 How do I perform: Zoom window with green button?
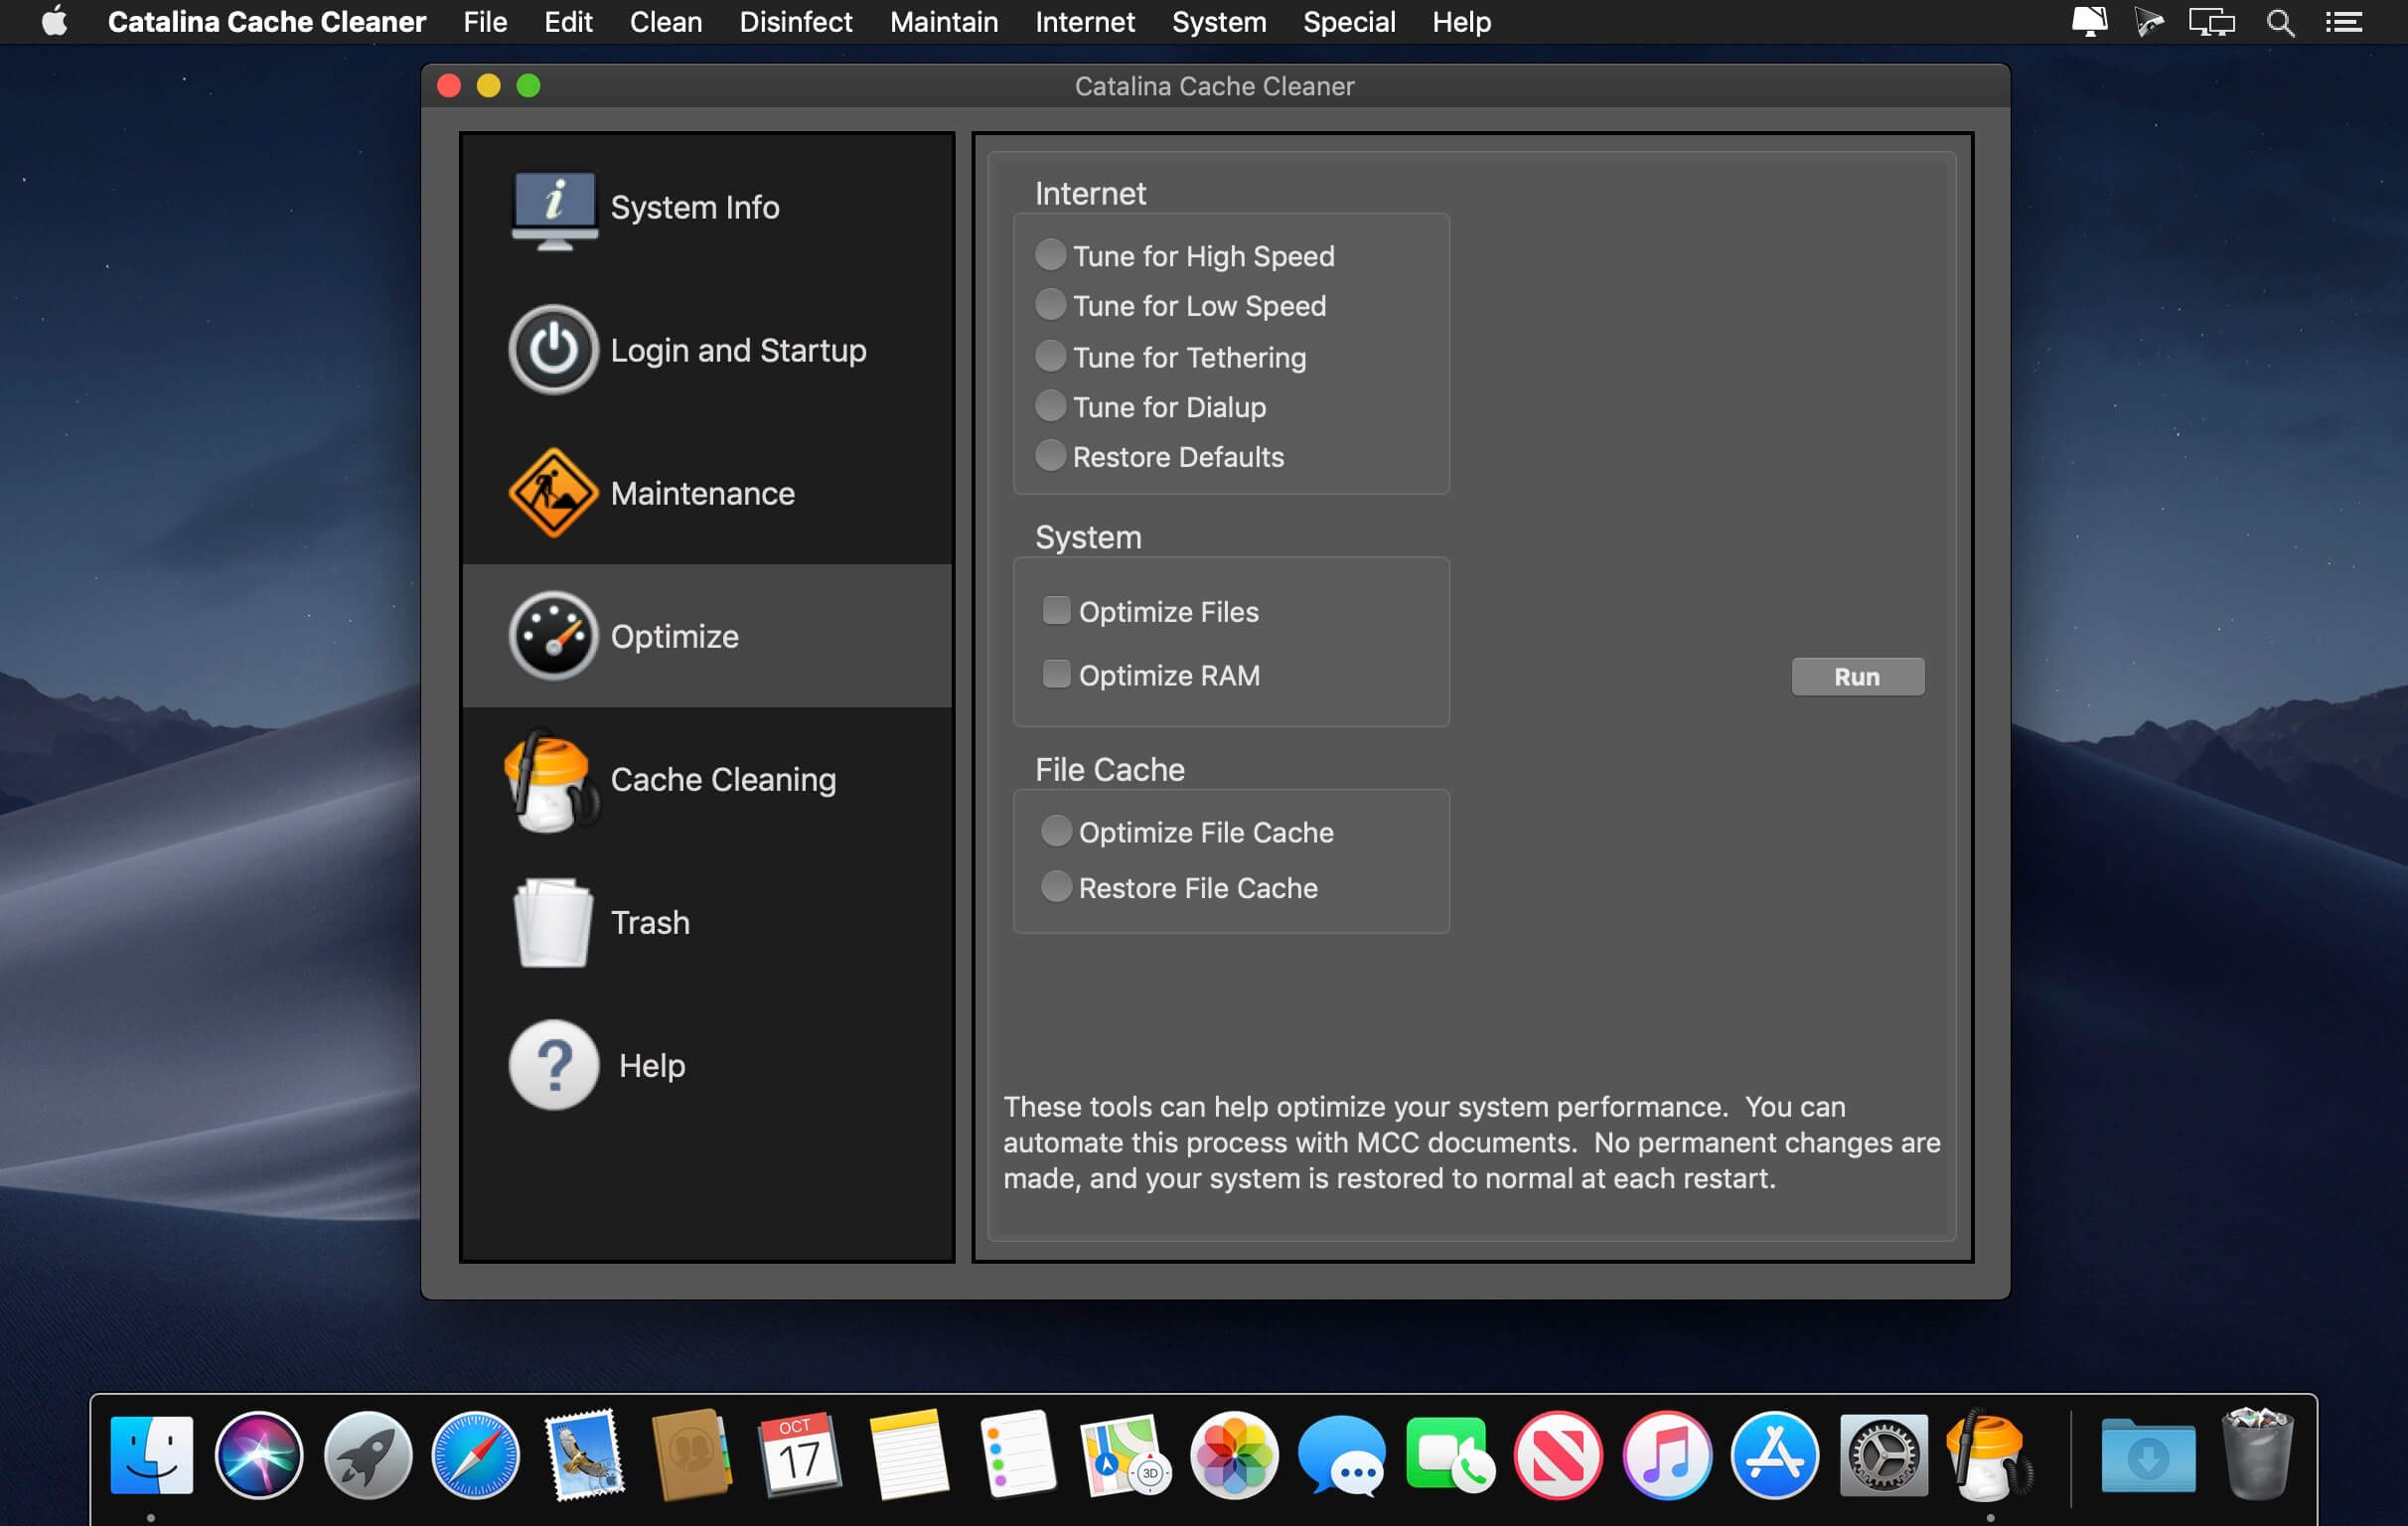[528, 86]
